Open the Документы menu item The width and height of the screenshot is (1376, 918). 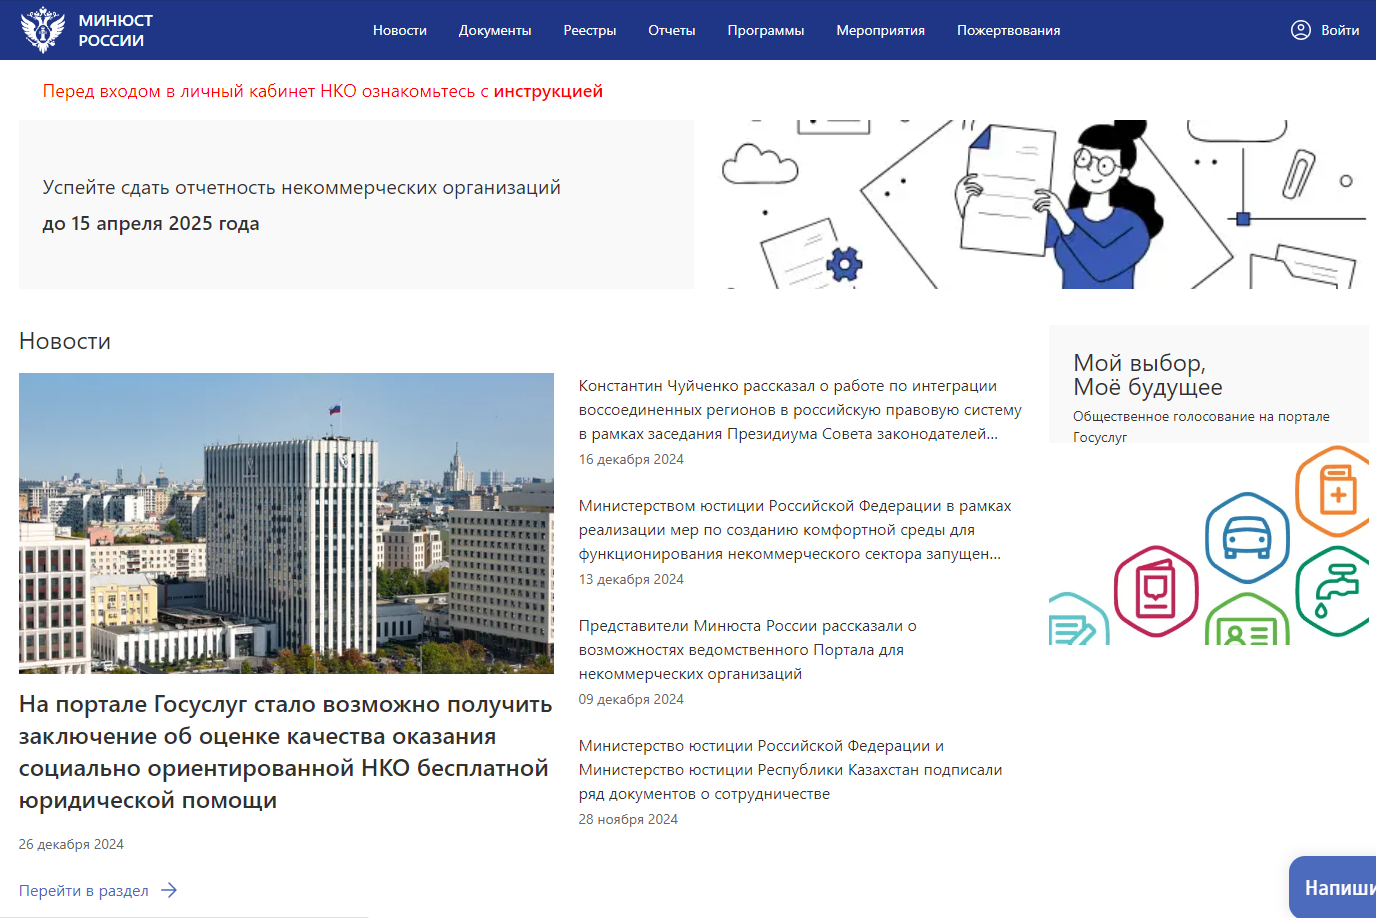(x=495, y=30)
